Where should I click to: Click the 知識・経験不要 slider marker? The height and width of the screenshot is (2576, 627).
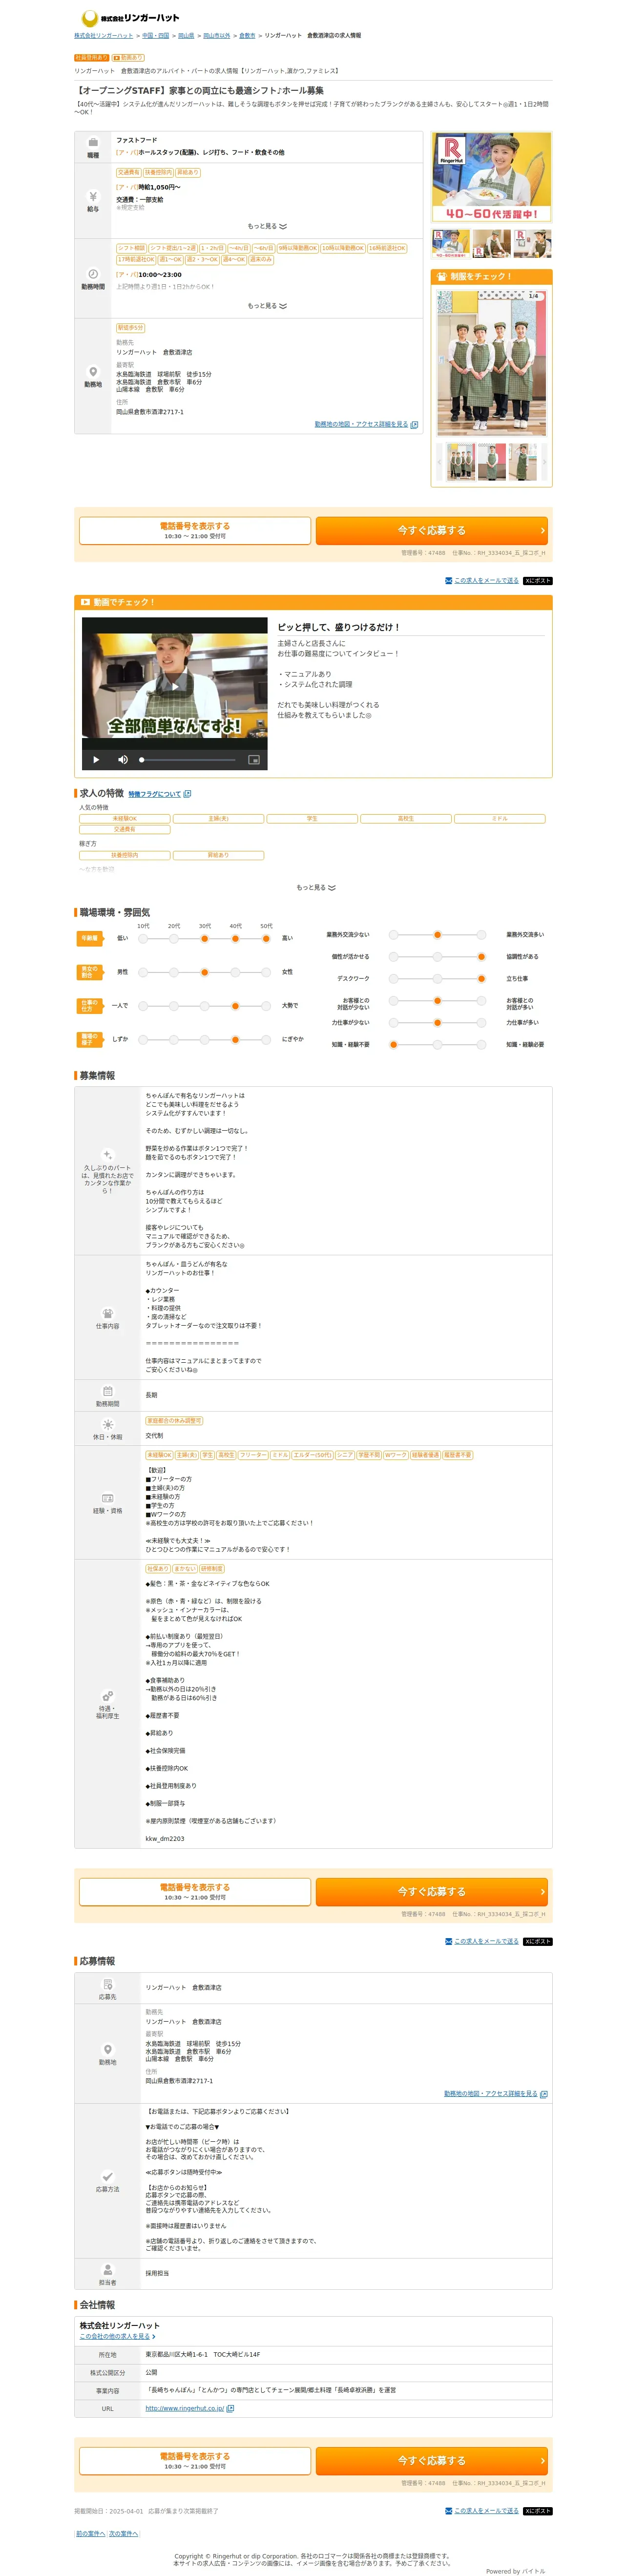coord(393,1044)
